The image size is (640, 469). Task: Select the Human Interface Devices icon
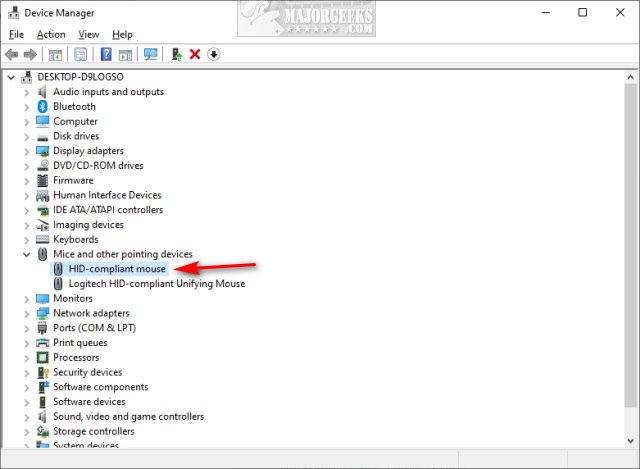click(x=42, y=196)
